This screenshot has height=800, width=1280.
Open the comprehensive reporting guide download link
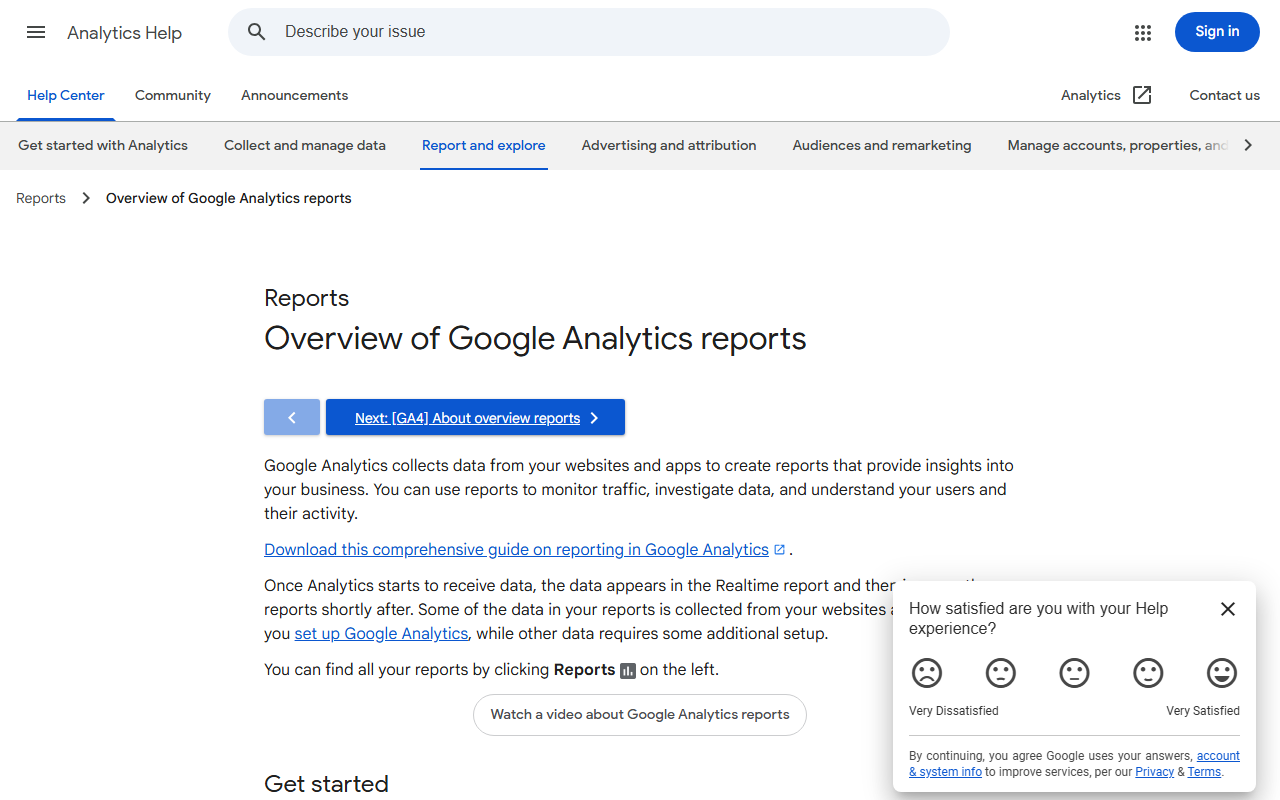pos(516,549)
